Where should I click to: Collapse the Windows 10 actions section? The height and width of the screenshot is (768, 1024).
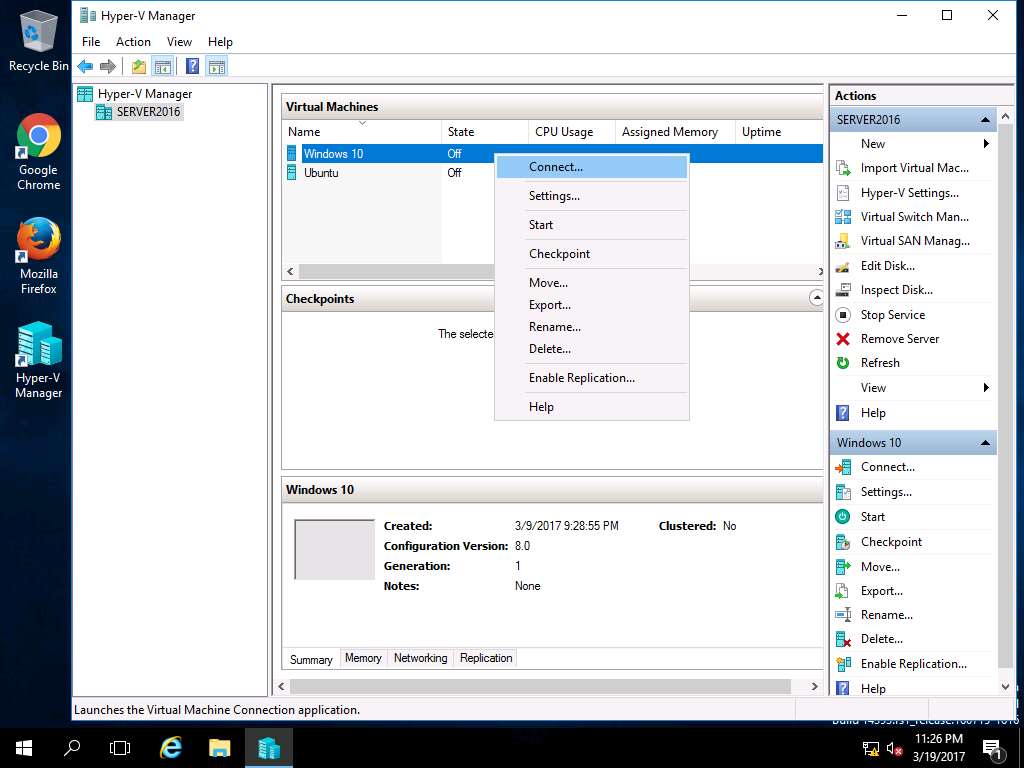click(985, 443)
